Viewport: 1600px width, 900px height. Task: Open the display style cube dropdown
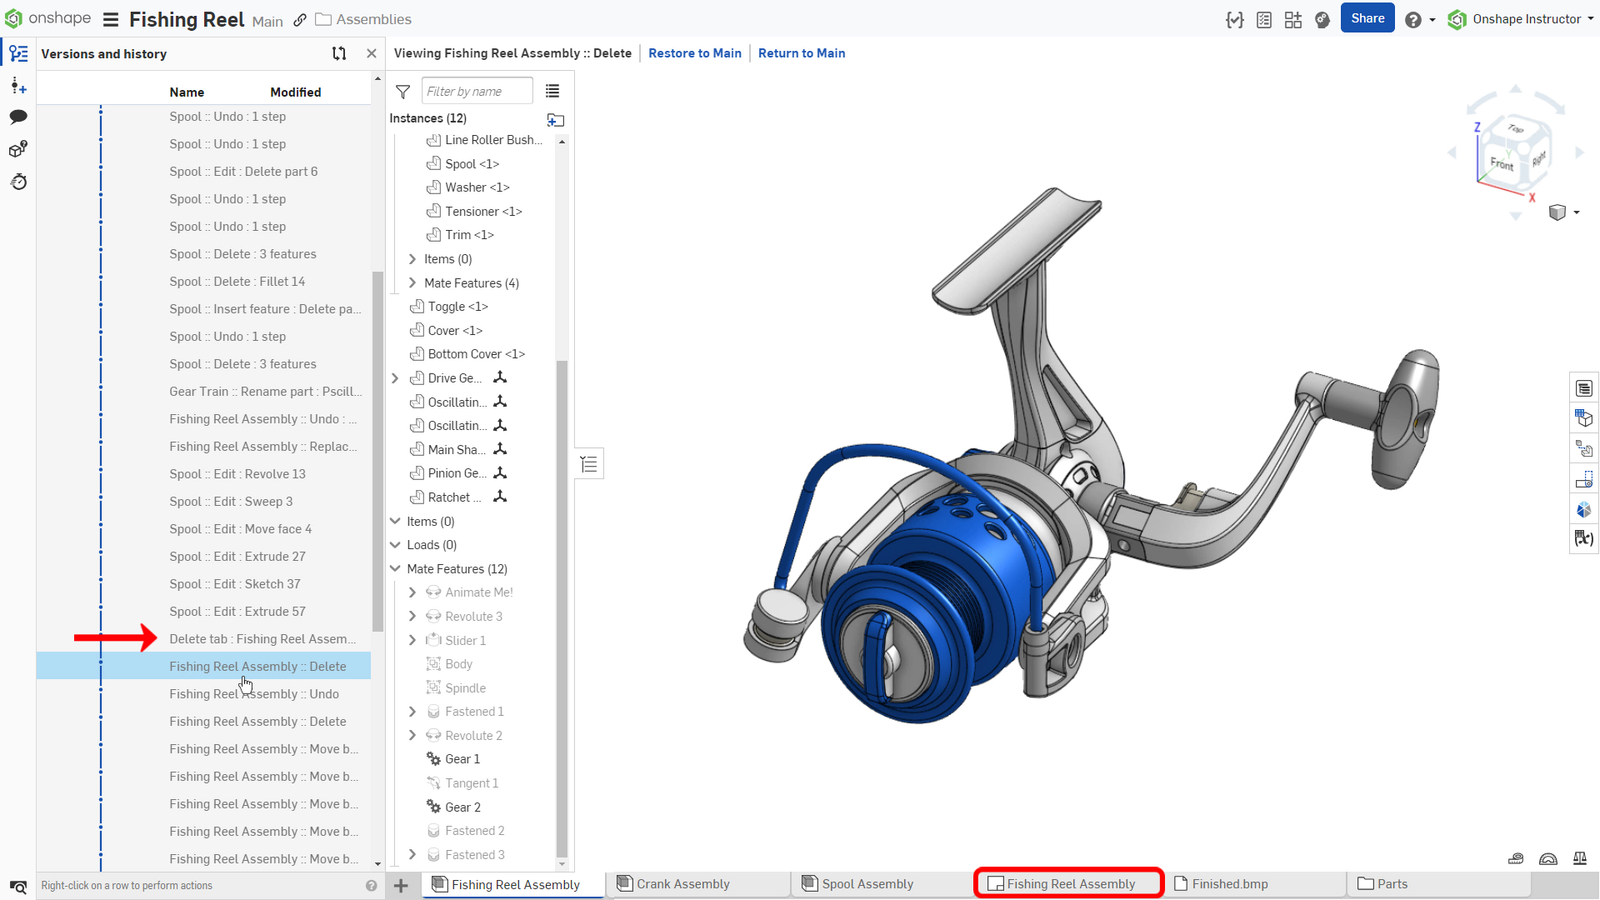(1562, 212)
